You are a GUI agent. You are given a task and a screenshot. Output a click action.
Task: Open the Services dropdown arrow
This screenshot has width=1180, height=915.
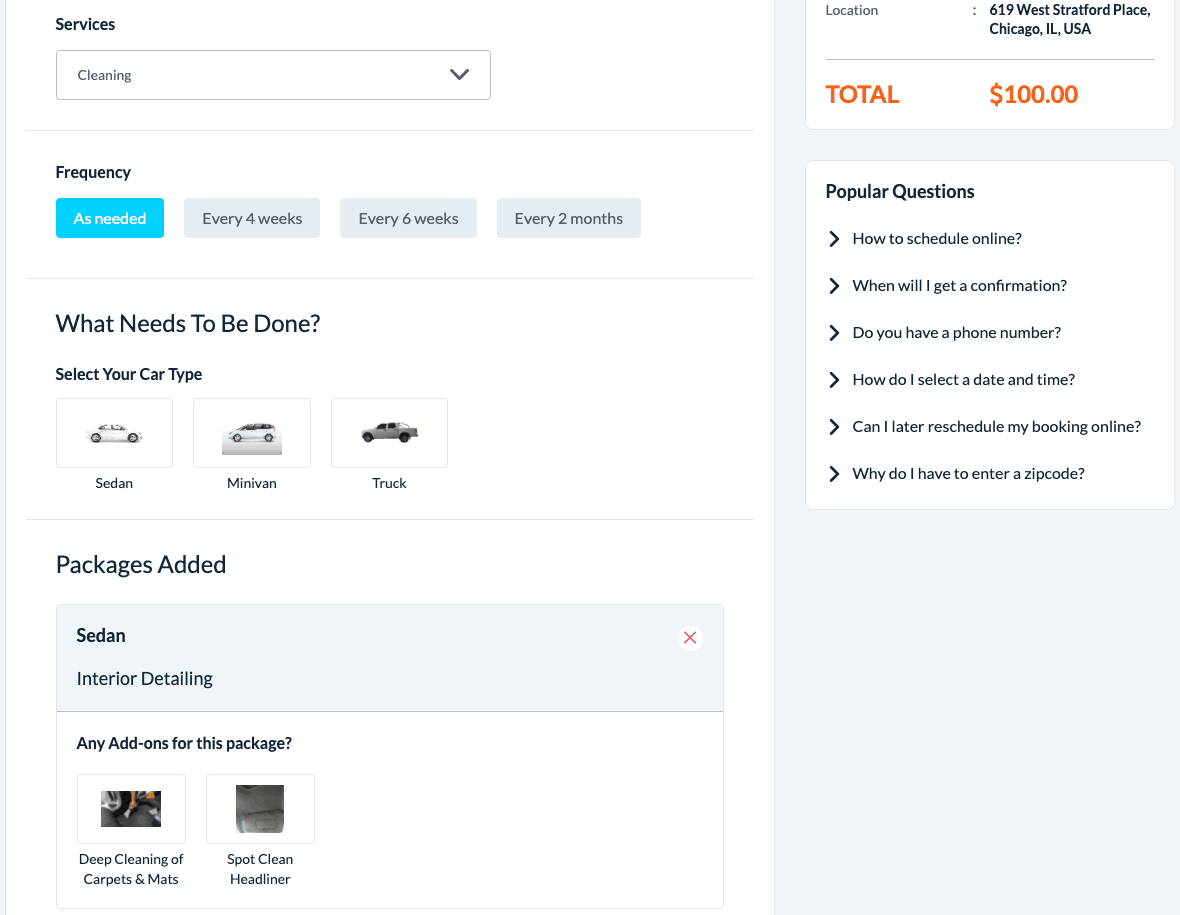pyautogui.click(x=459, y=75)
